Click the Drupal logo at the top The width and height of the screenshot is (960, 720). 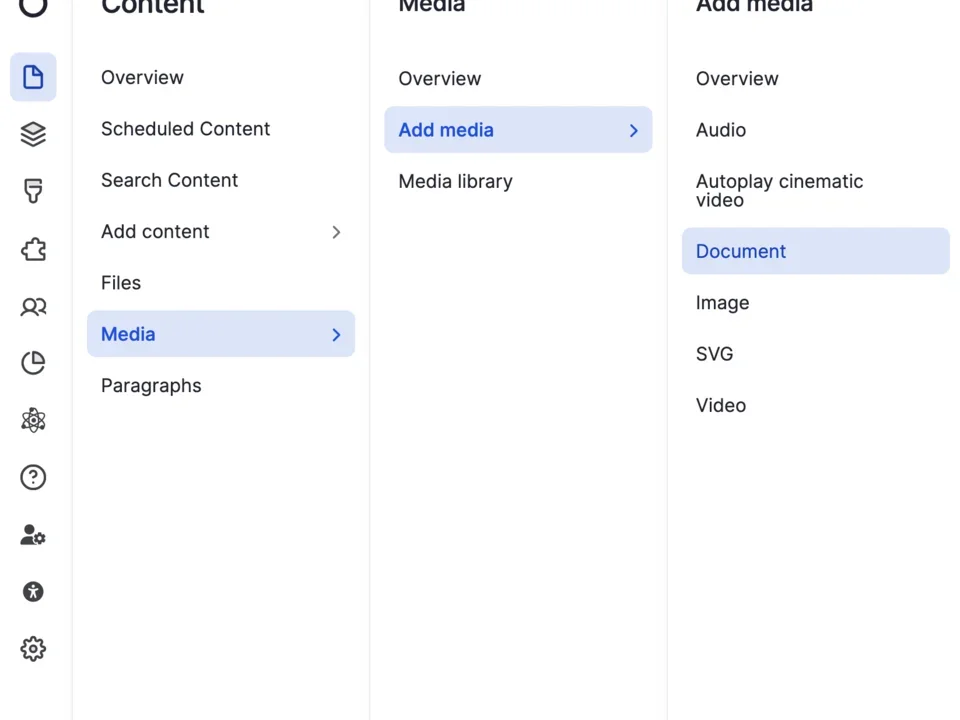tap(33, 8)
